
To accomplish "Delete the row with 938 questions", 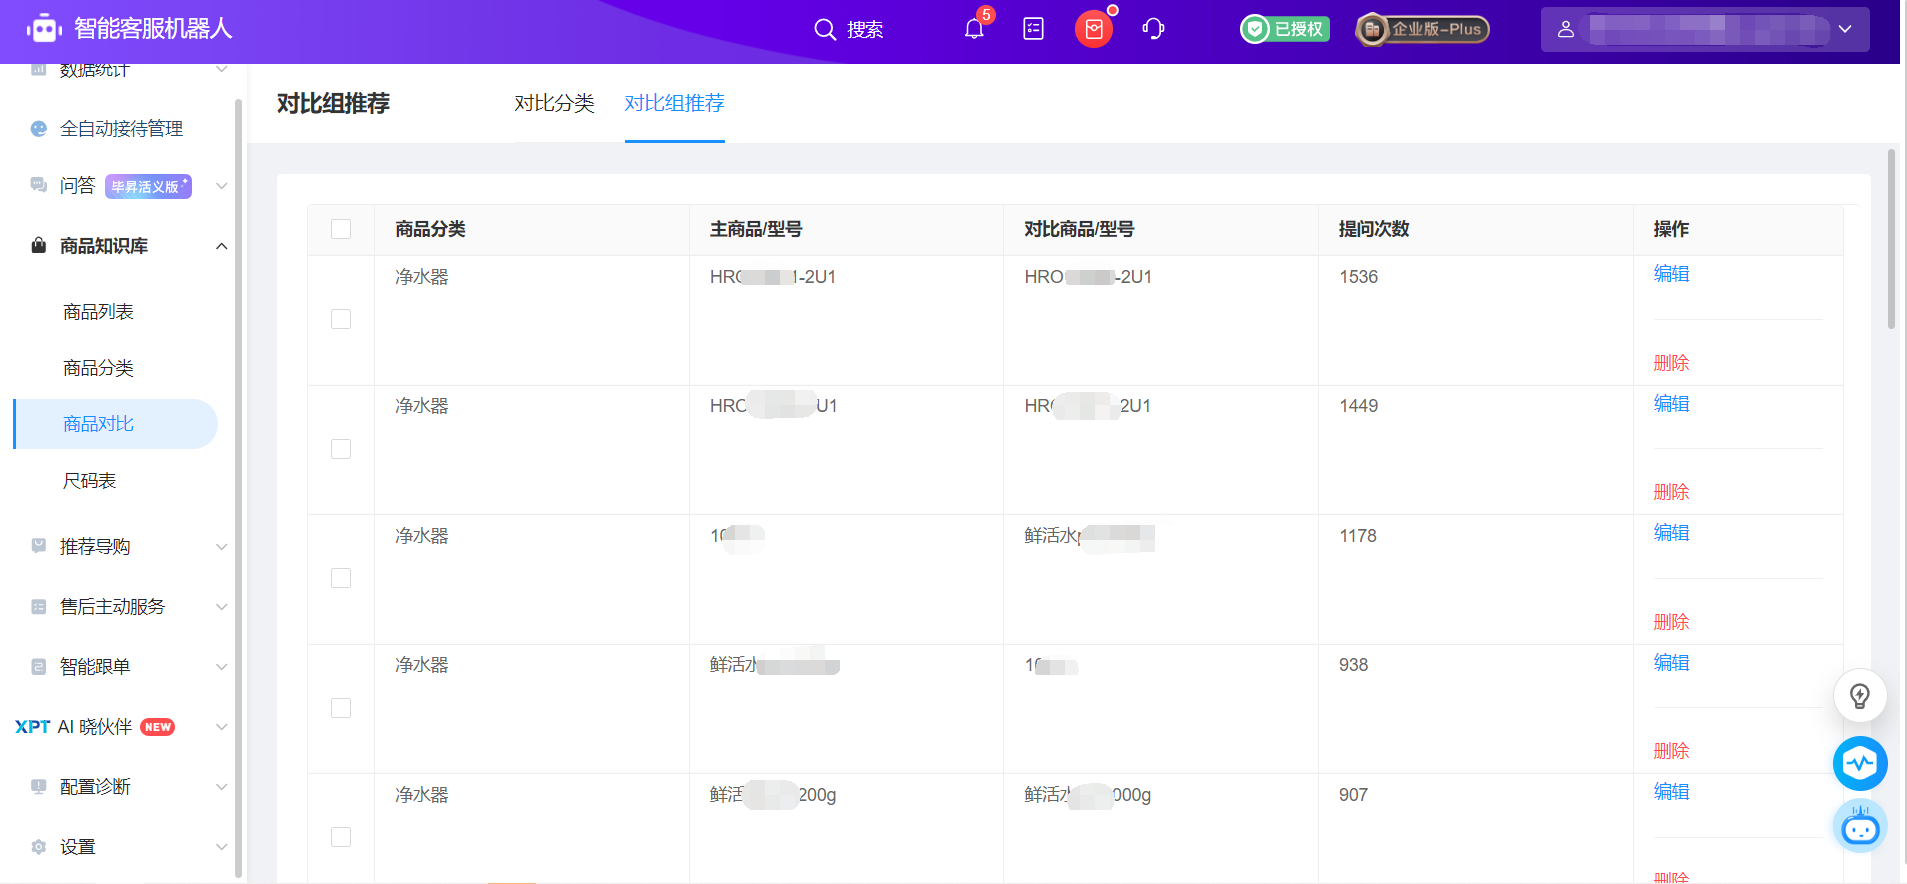I will point(1671,751).
